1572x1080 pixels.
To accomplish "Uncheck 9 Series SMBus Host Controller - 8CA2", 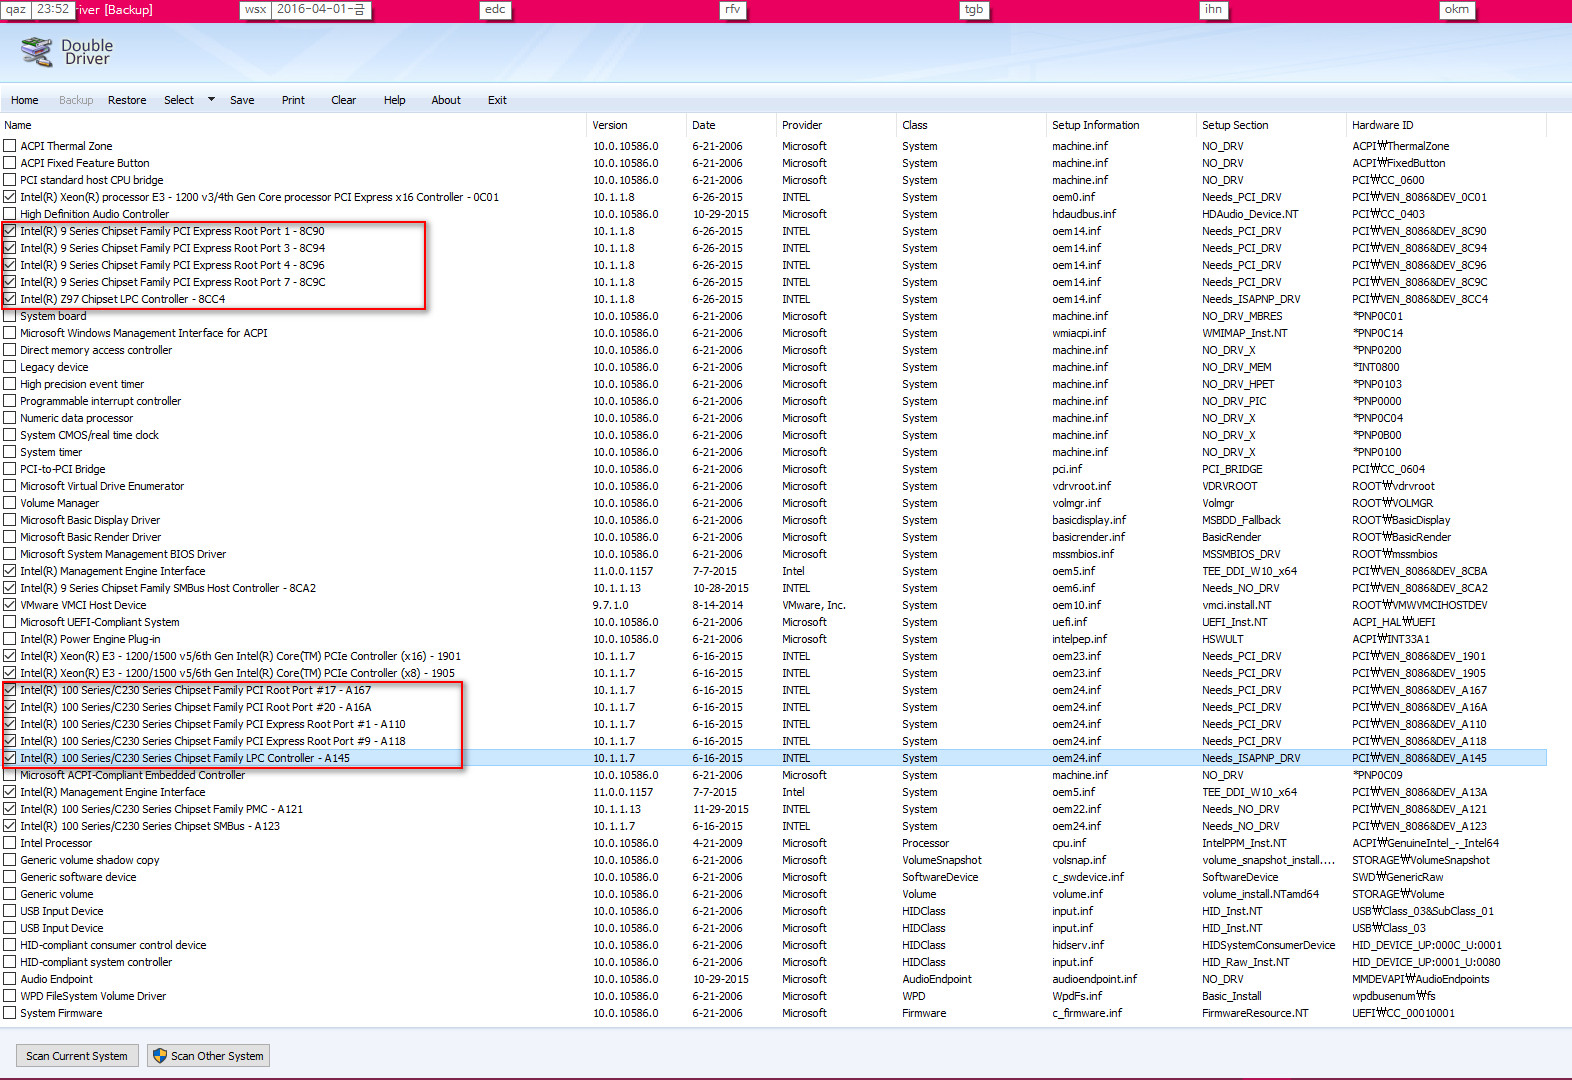I will click(10, 588).
